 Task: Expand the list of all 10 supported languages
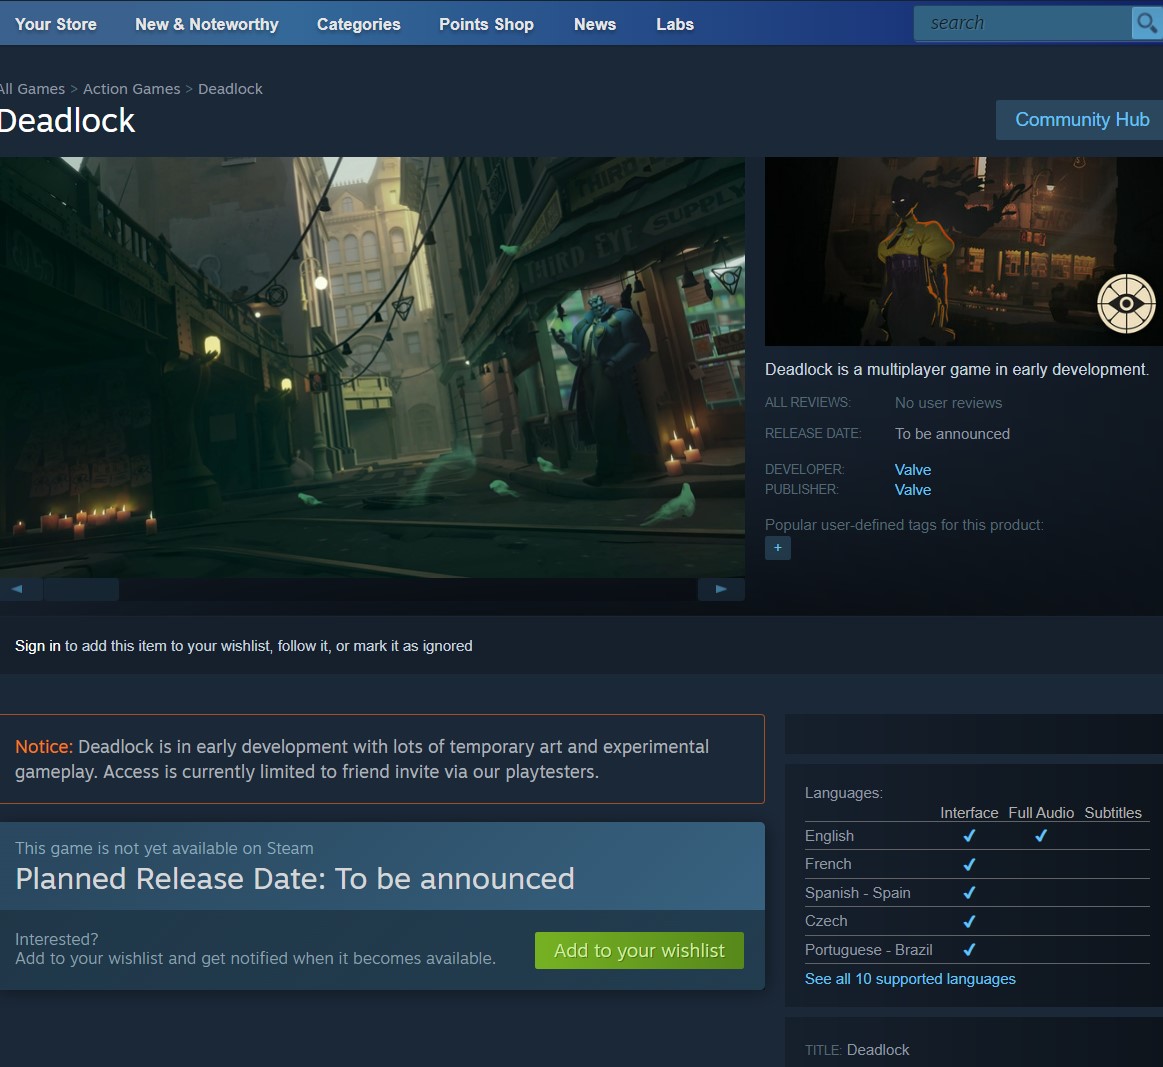910,979
